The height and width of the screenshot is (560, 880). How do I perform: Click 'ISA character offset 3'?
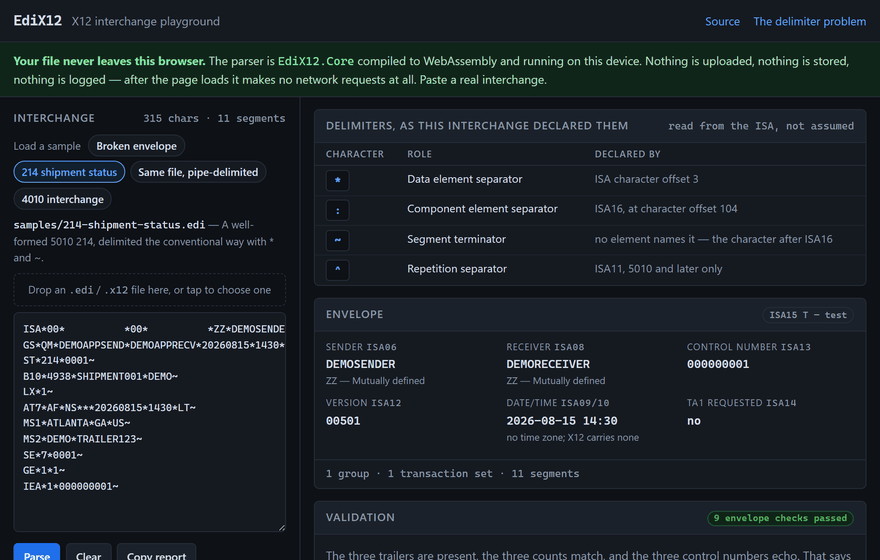pyautogui.click(x=647, y=179)
